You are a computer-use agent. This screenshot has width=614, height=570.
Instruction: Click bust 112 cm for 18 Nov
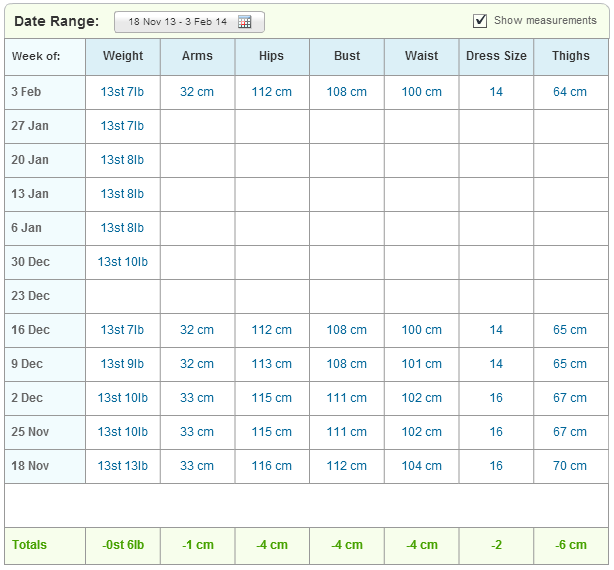coord(347,466)
